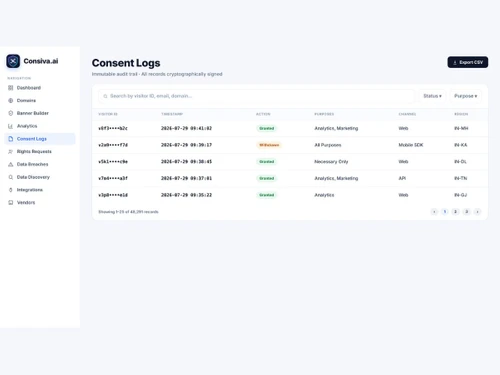Click the Integrations icon
The image size is (500, 375).
pos(11,190)
